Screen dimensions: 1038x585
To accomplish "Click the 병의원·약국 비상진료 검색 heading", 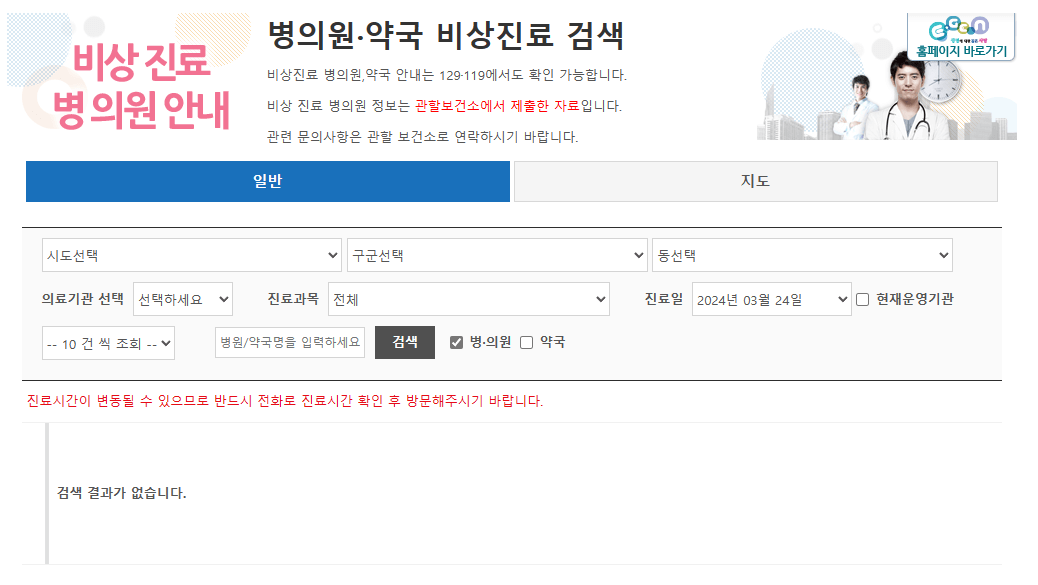I will [446, 35].
